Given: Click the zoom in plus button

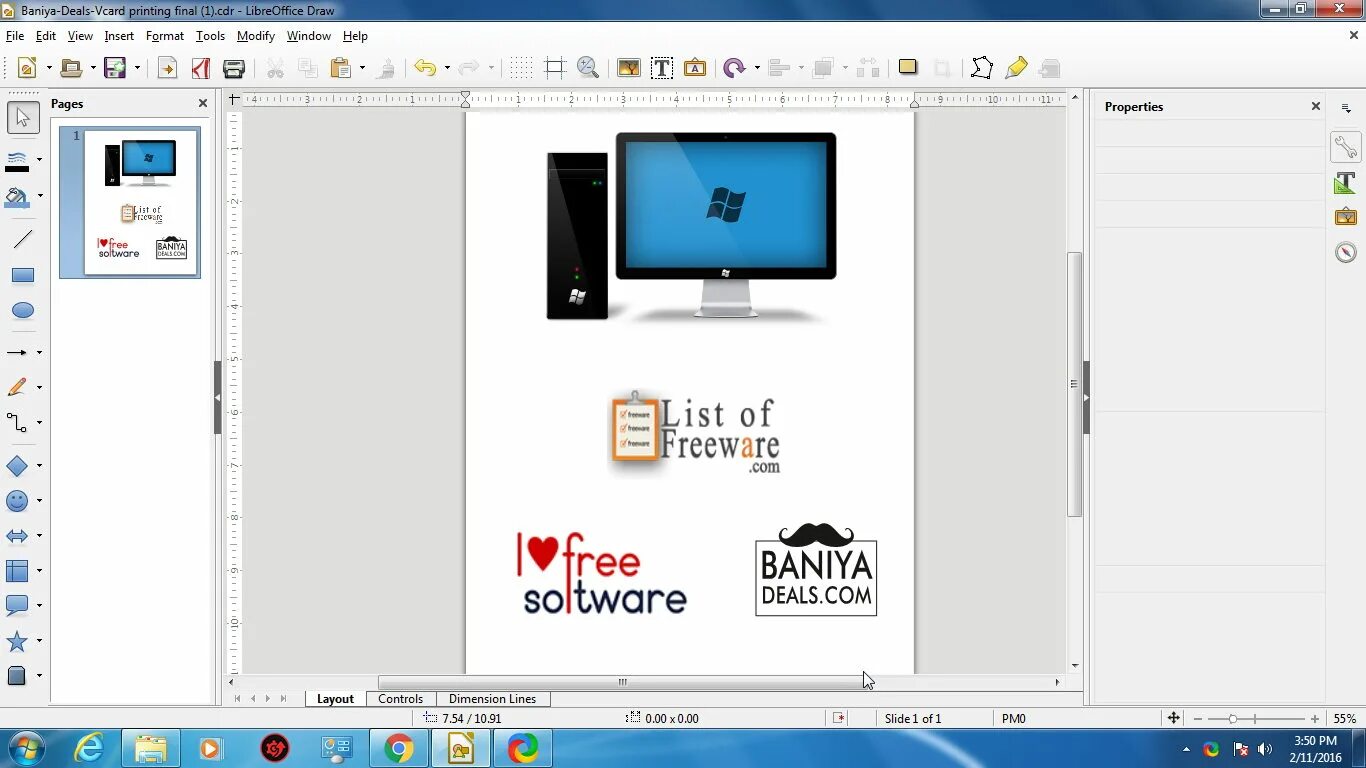Looking at the screenshot, I should coord(1315,719).
